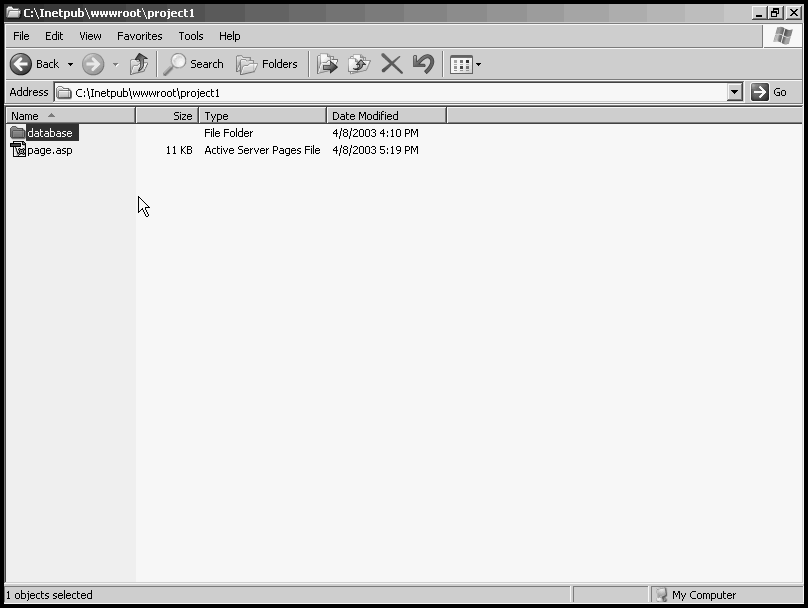
Task: Delete the selected item with X icon
Action: (392, 64)
